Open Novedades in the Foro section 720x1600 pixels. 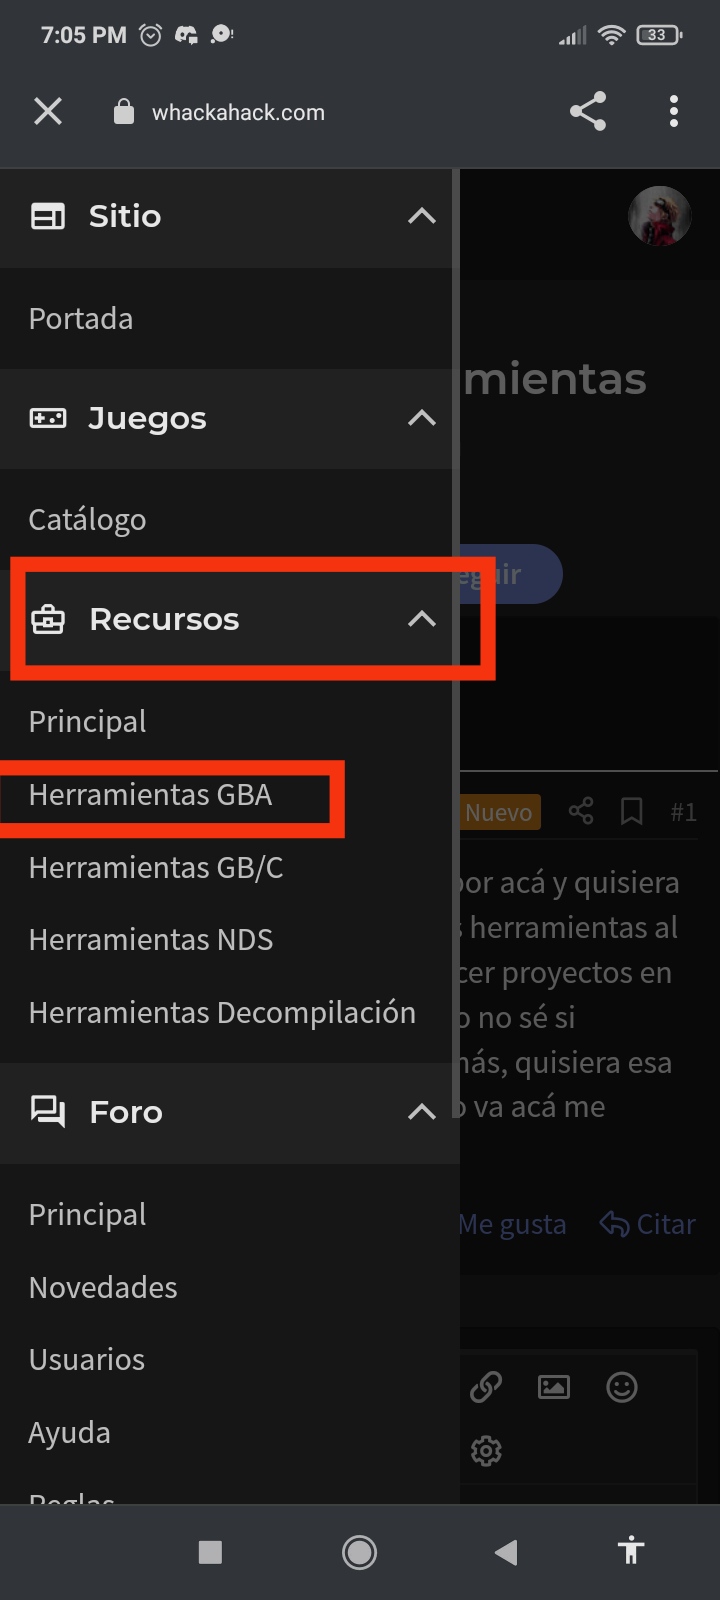103,1287
